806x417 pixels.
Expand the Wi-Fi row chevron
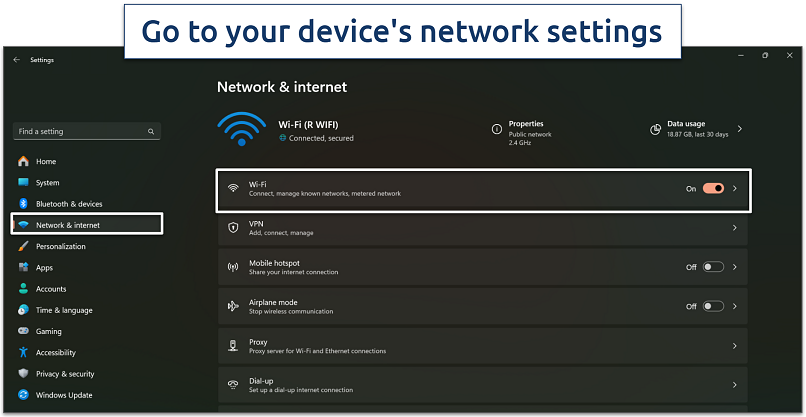735,188
